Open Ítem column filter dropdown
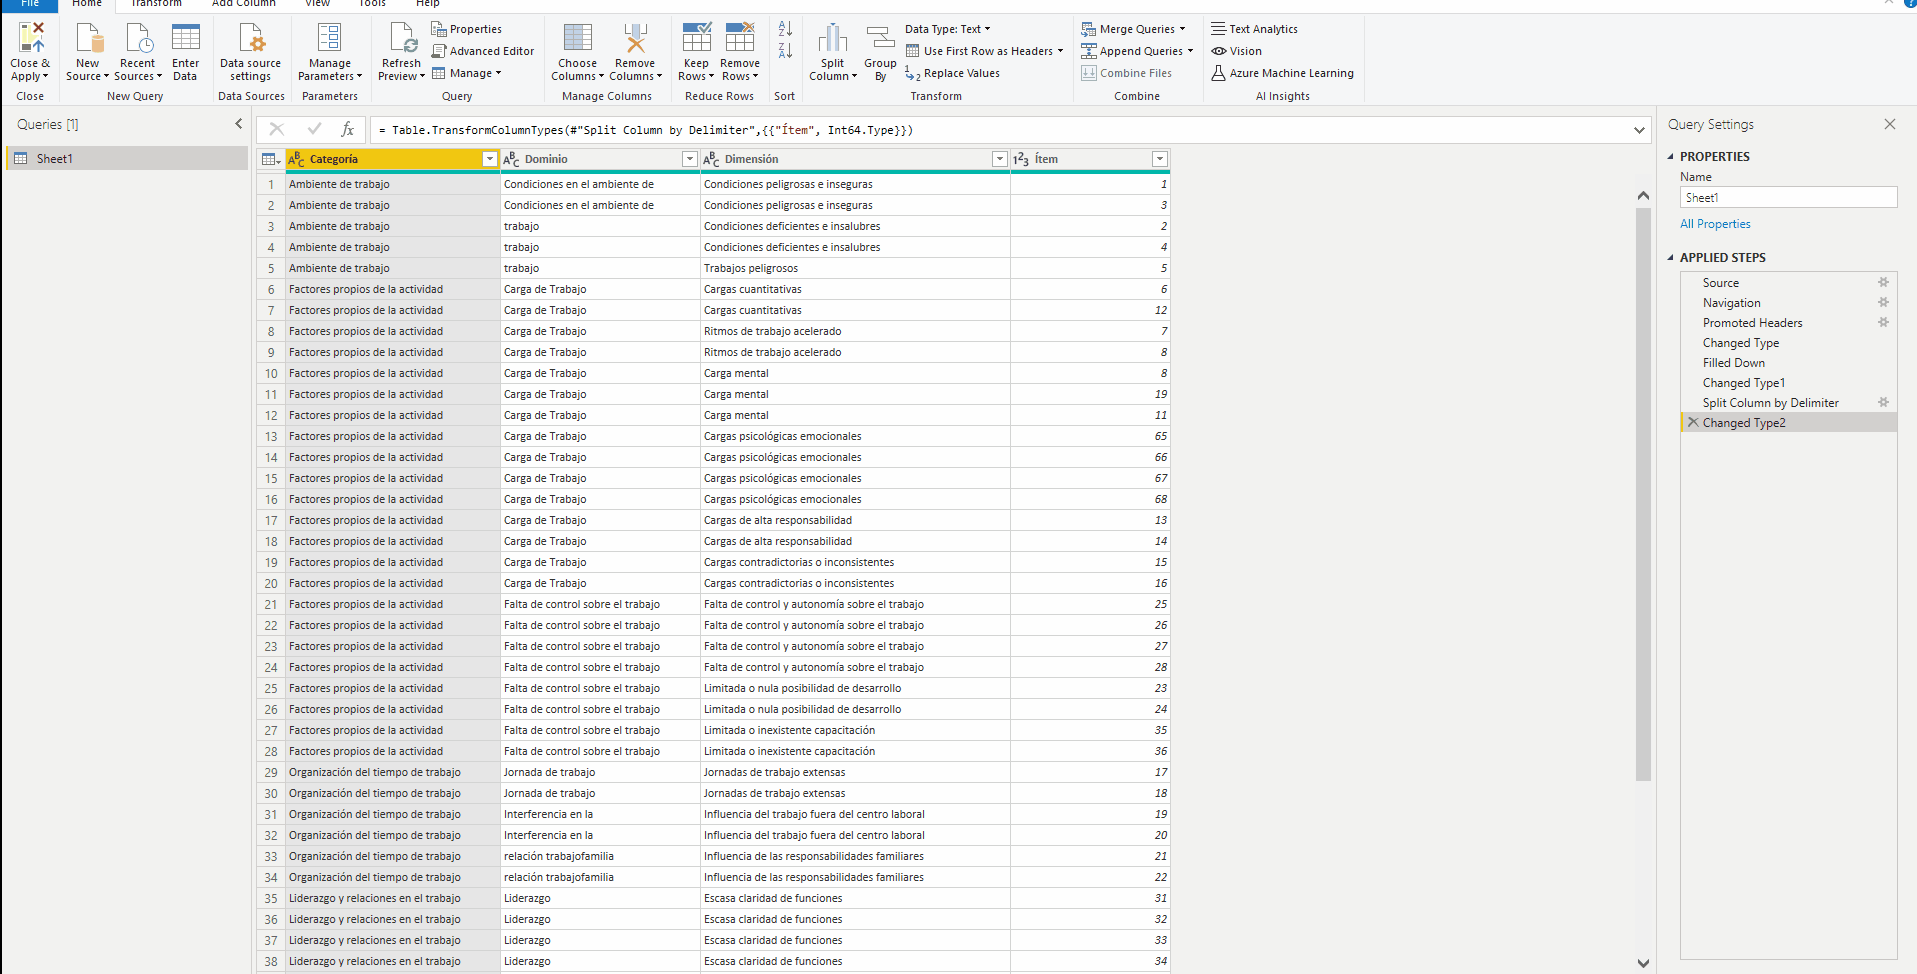This screenshot has width=1917, height=974. tap(1160, 159)
